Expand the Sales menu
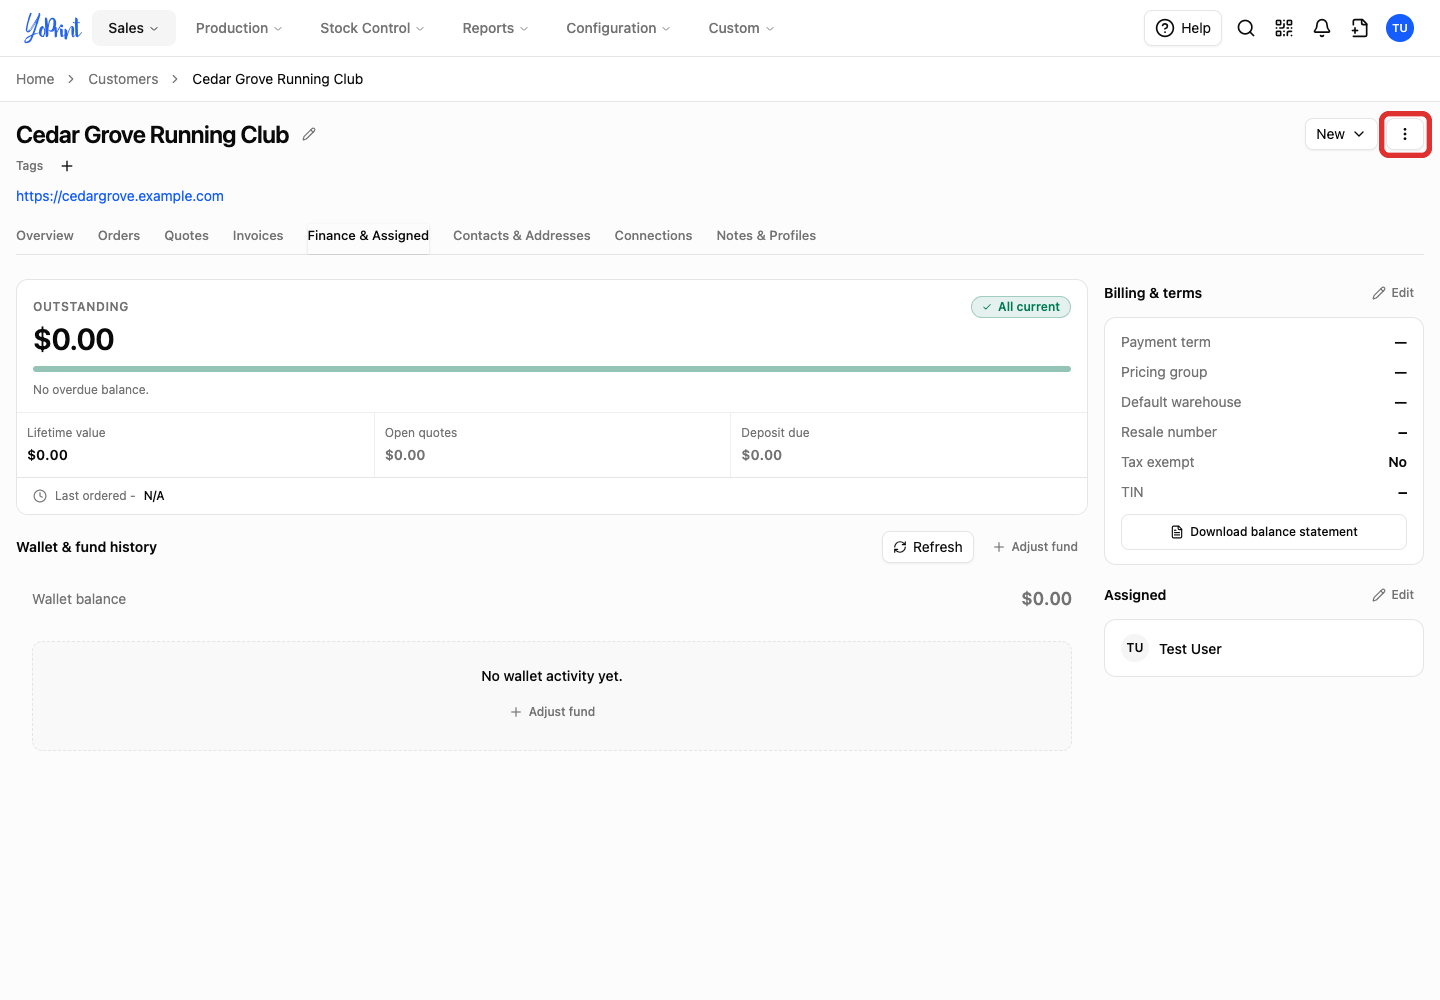Viewport: 1440px width, 1000px height. pyautogui.click(x=134, y=28)
